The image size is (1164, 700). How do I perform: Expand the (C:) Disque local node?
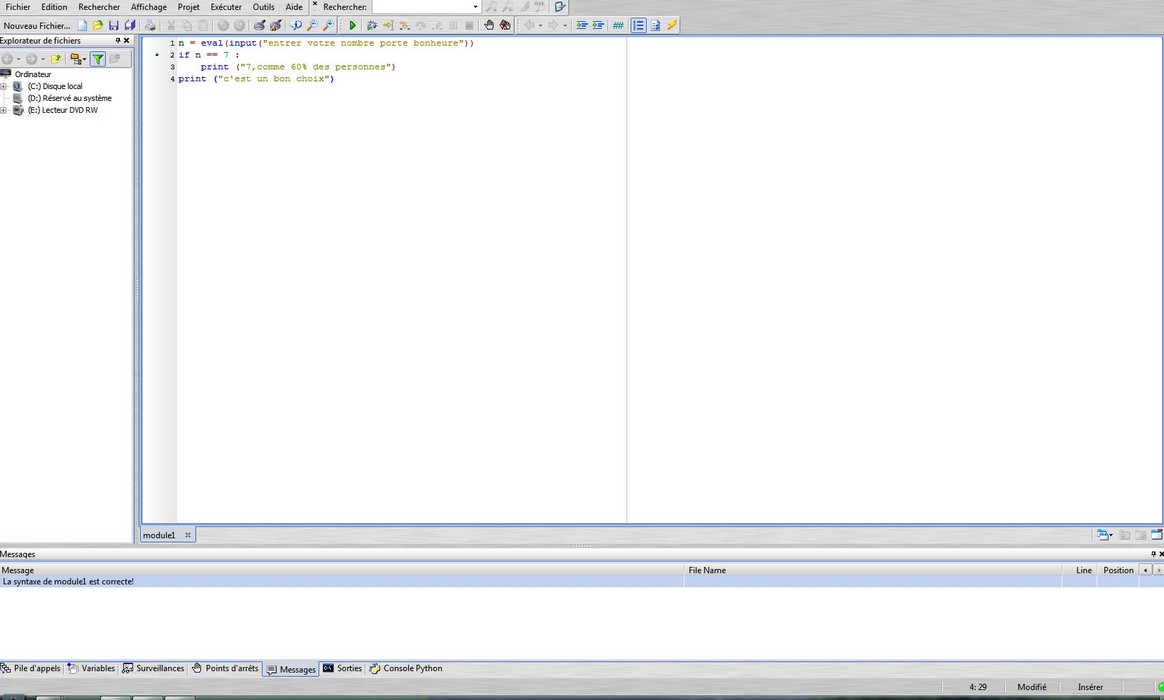[4, 87]
